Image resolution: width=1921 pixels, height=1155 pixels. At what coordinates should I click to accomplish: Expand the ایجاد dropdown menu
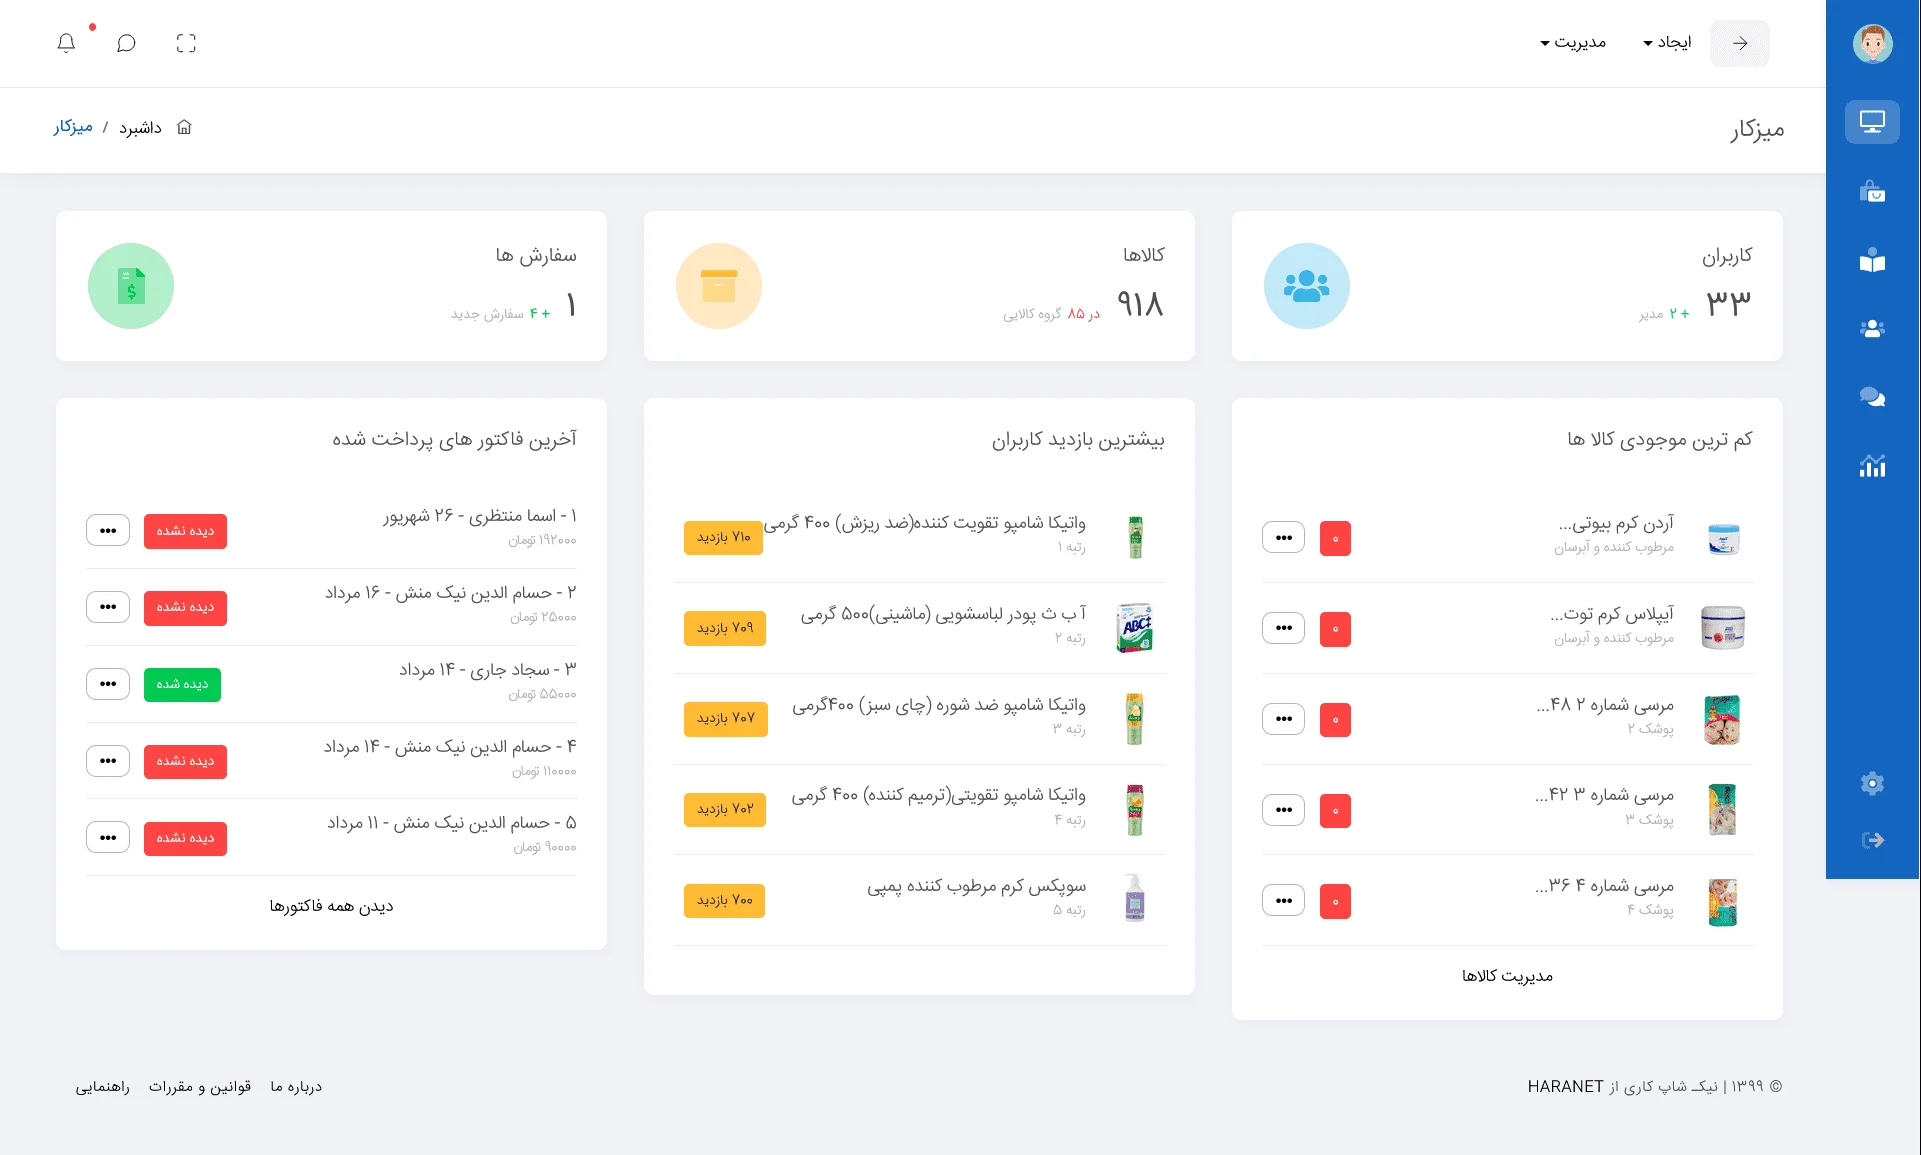pos(1667,42)
